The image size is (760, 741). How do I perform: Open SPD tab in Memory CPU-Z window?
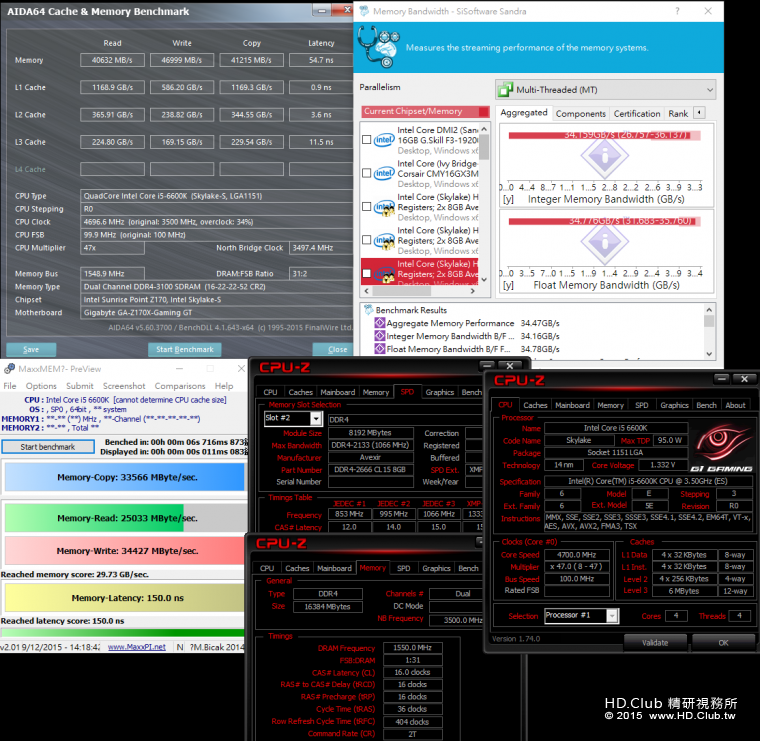pos(403,568)
